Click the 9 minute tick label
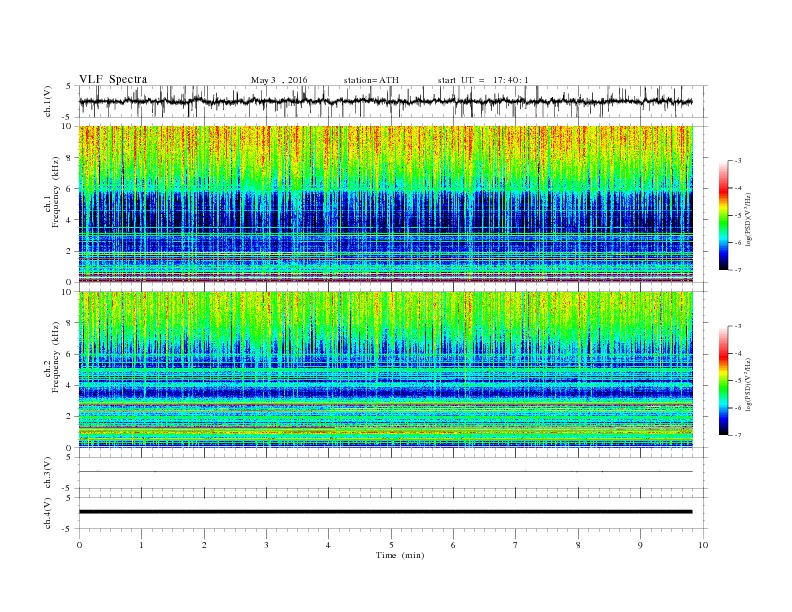This screenshot has height=612, width=792. [640, 545]
